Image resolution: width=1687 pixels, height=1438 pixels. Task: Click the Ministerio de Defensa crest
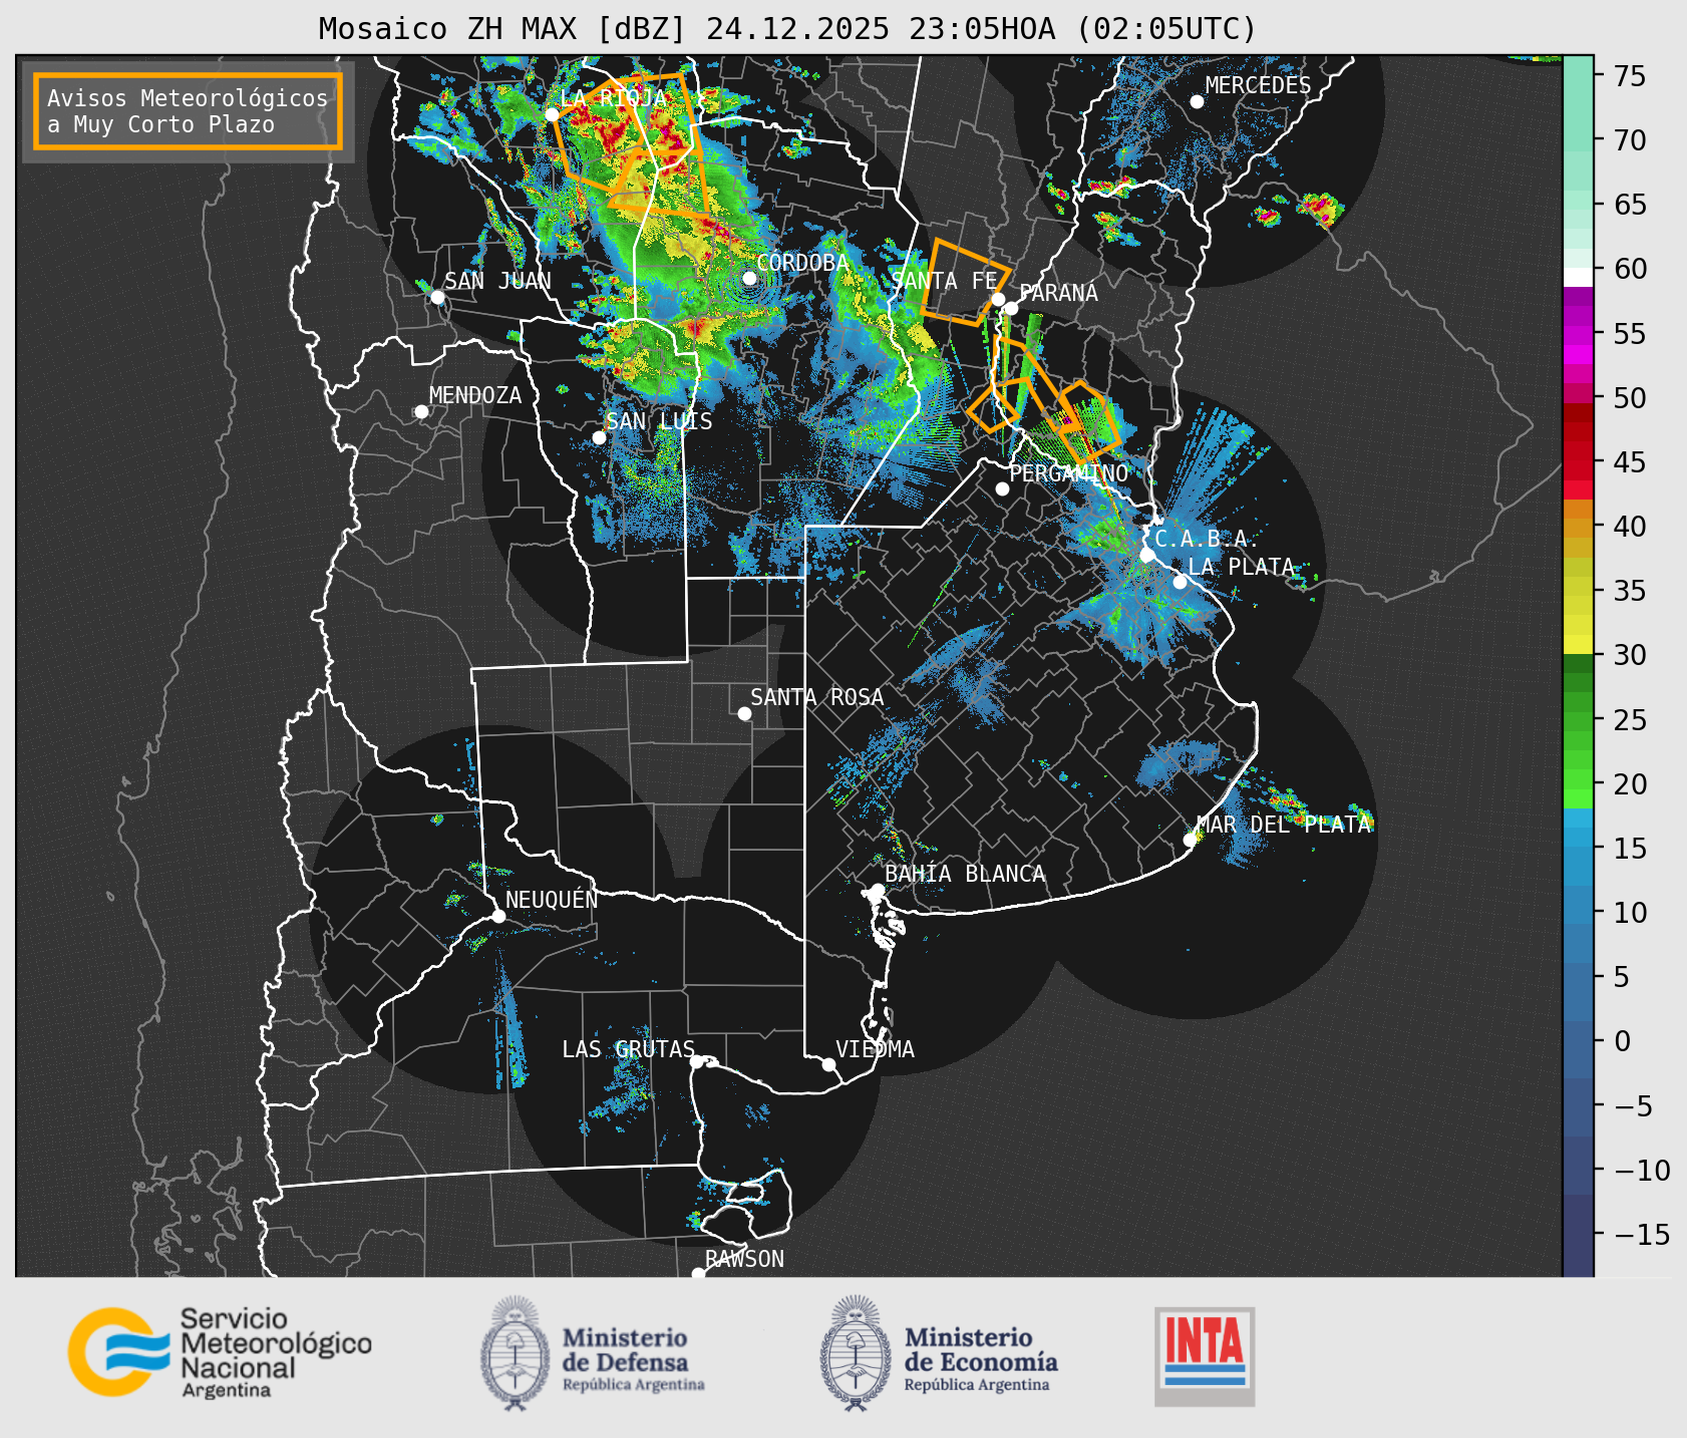pyautogui.click(x=516, y=1353)
